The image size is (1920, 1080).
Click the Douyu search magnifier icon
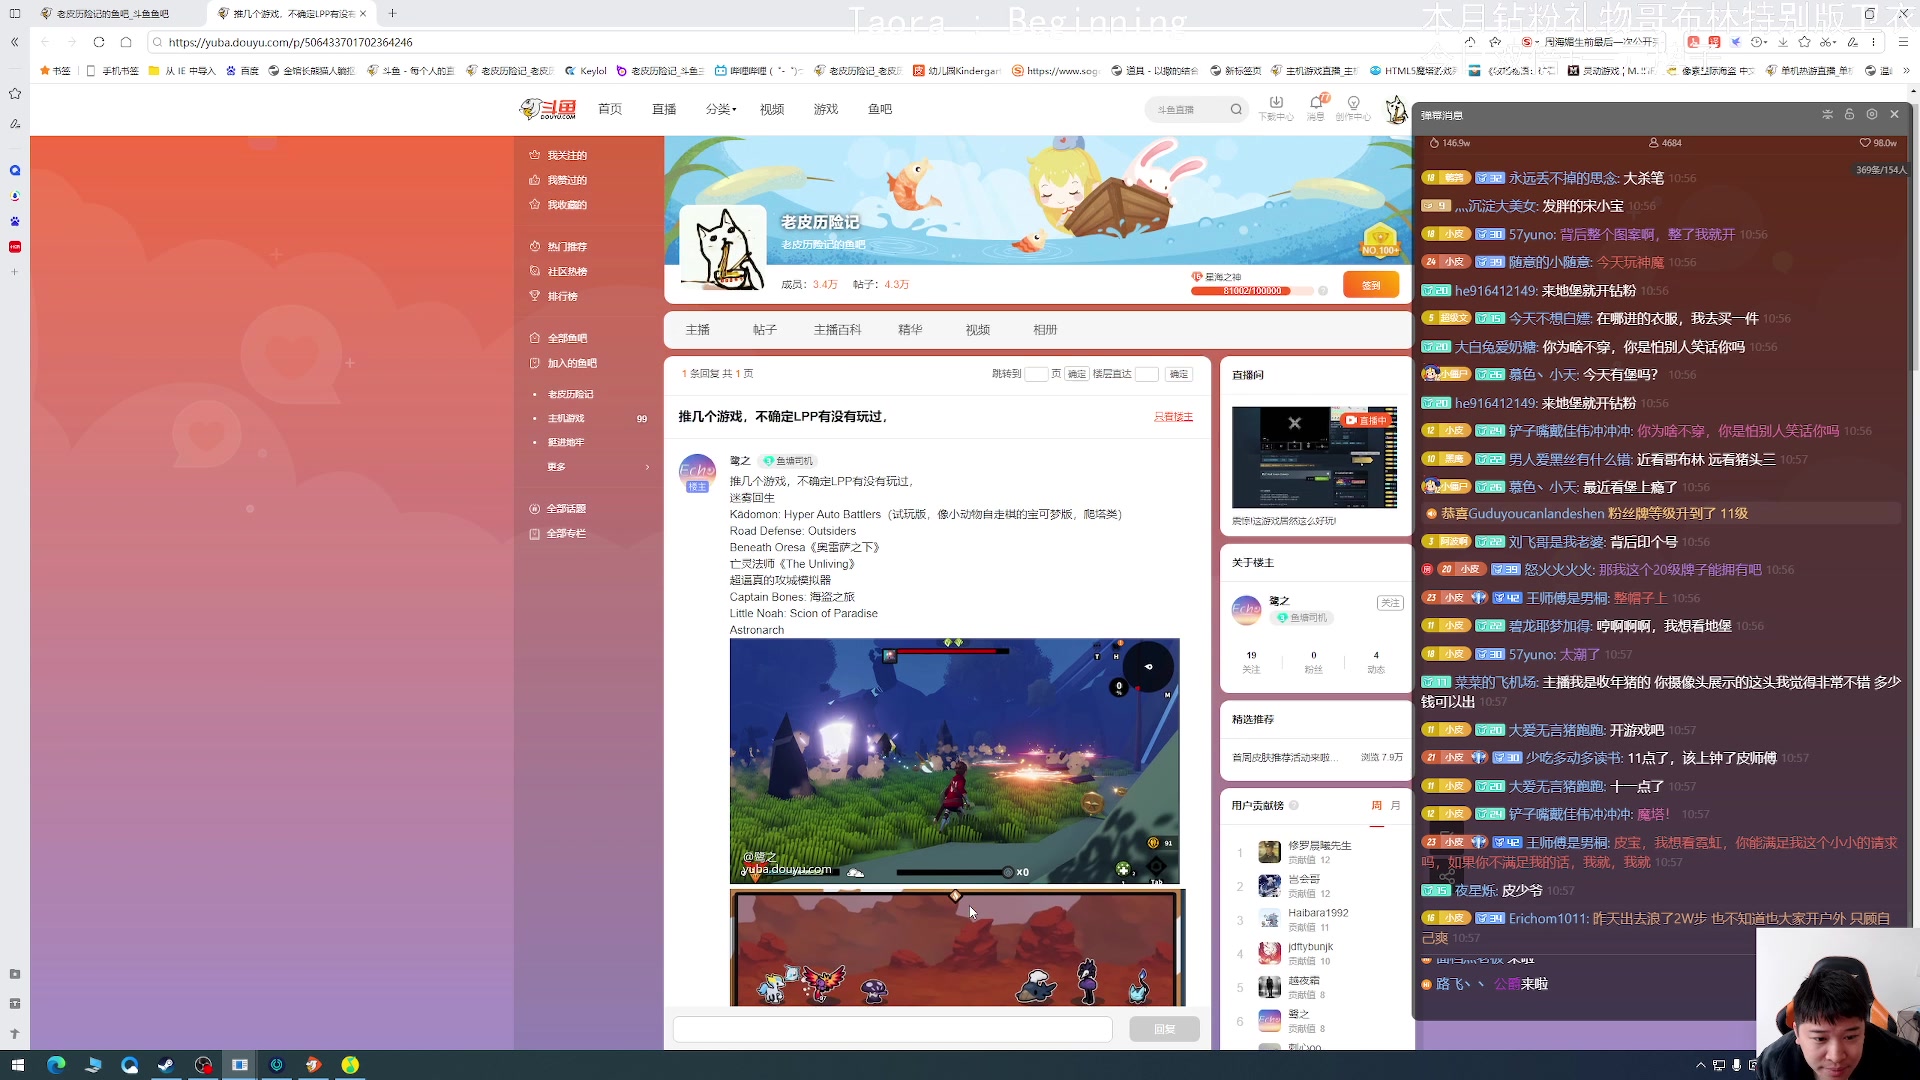pyautogui.click(x=1236, y=109)
